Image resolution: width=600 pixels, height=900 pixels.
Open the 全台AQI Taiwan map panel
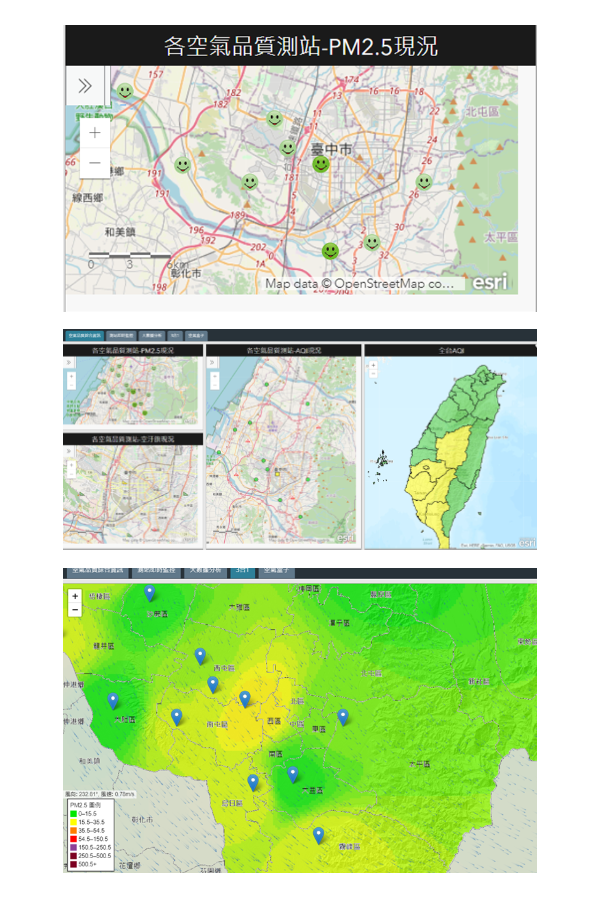pos(450,450)
